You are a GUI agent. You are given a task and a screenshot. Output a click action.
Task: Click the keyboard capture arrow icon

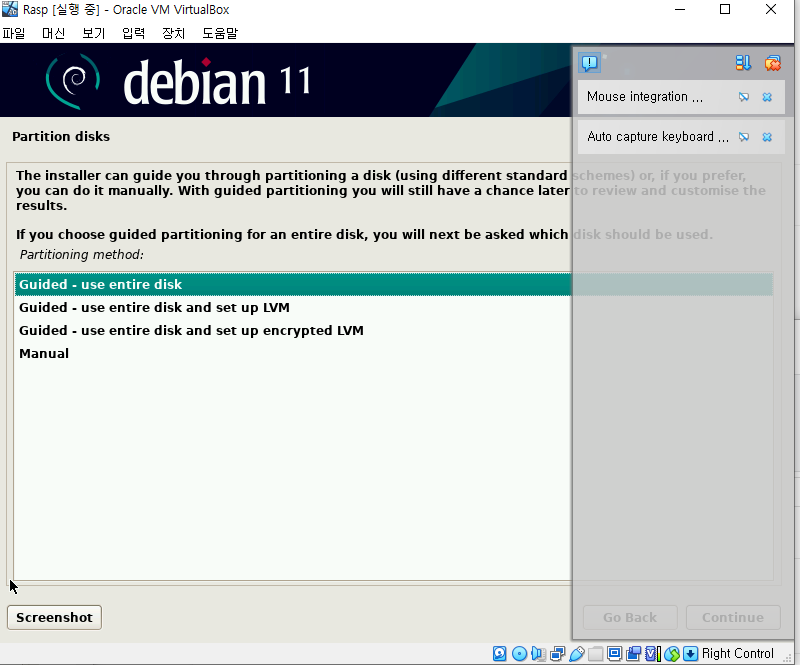pos(690,653)
